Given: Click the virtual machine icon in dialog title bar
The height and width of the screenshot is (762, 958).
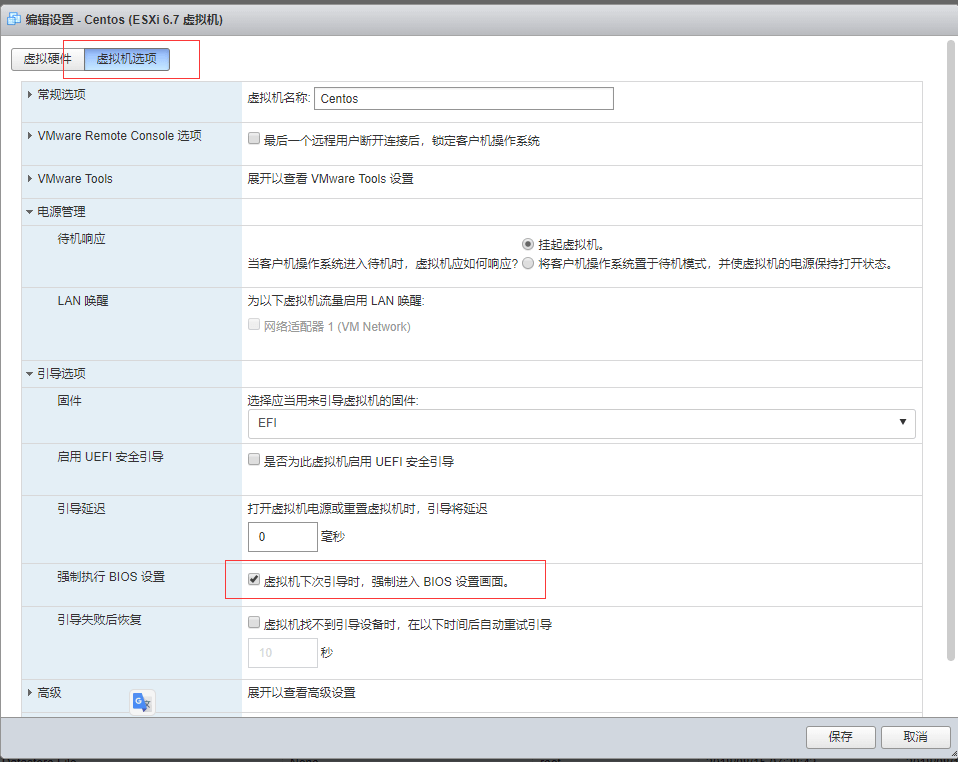Looking at the screenshot, I should point(12,19).
